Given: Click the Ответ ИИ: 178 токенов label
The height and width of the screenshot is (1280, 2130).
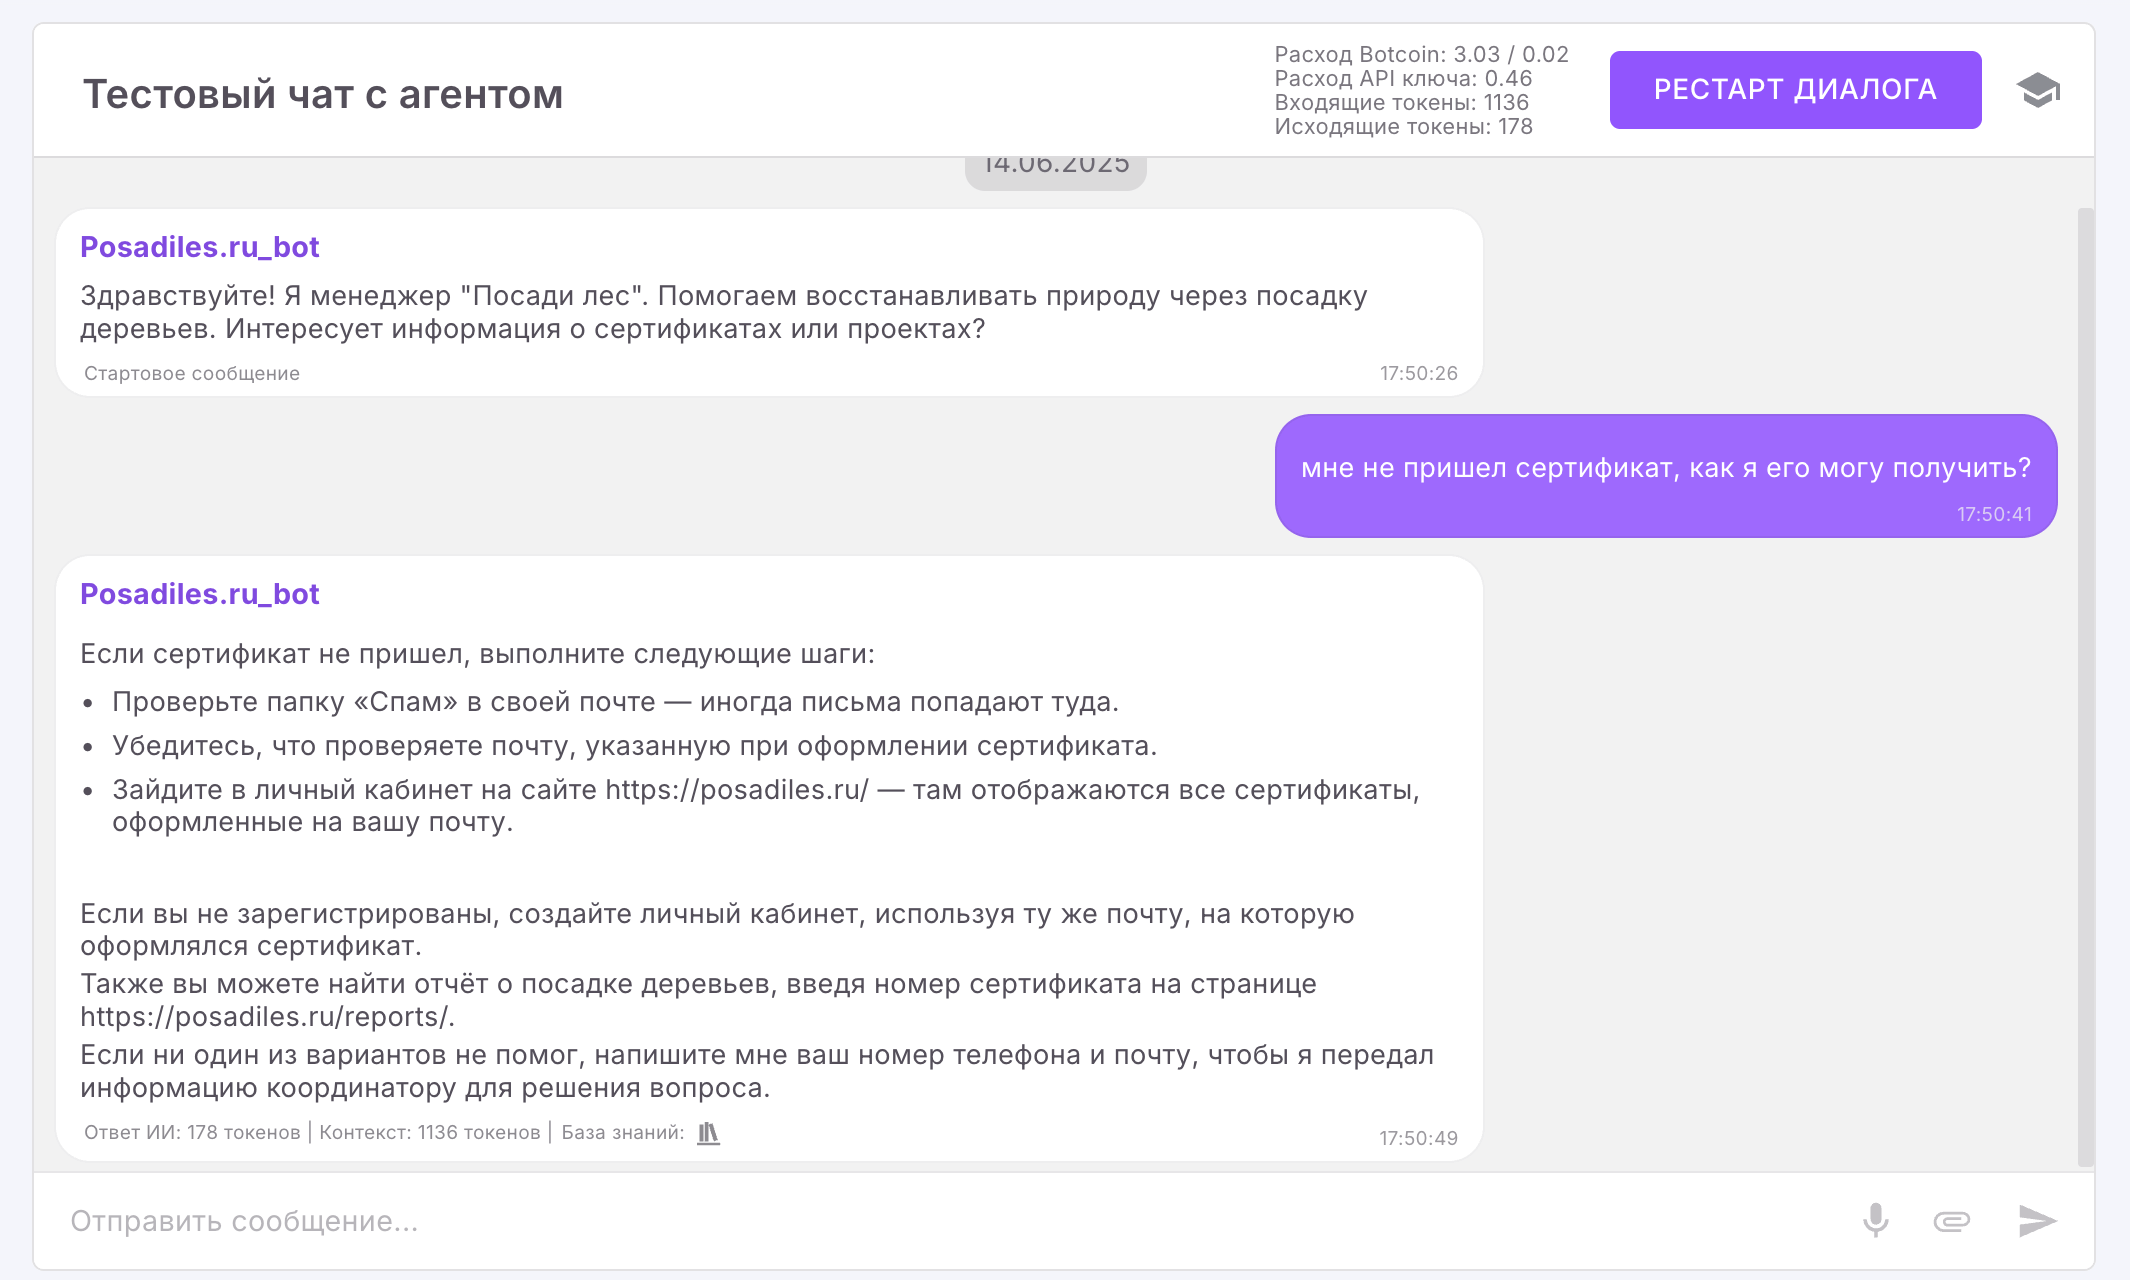Looking at the screenshot, I should [192, 1132].
